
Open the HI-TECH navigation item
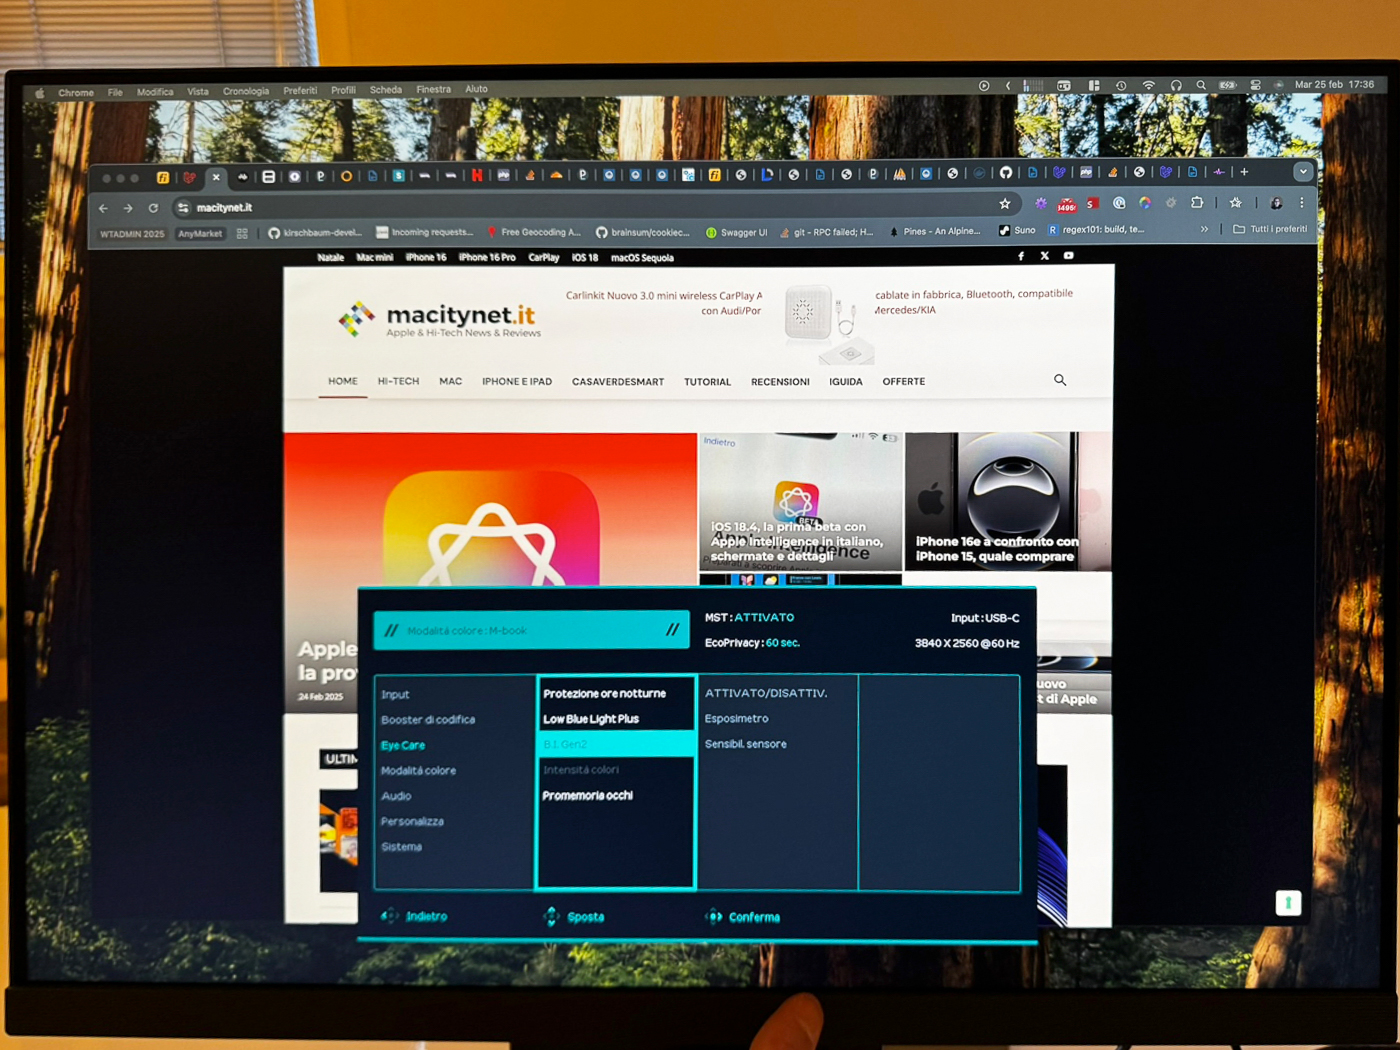(x=398, y=381)
